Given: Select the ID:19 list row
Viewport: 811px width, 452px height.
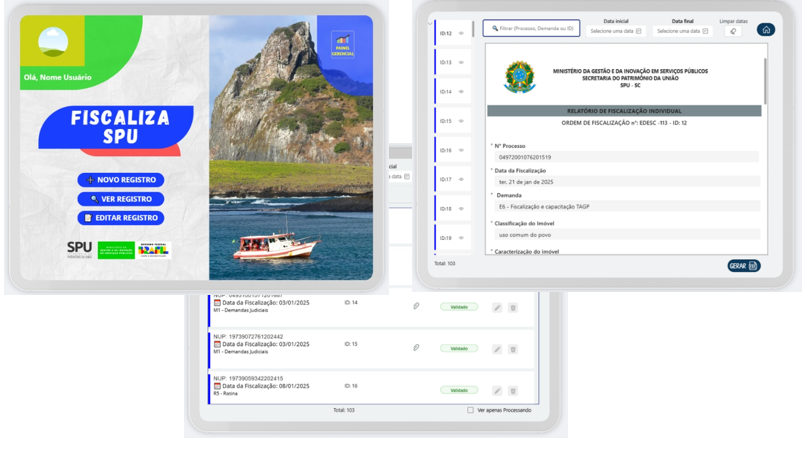Looking at the screenshot, I should [453, 238].
